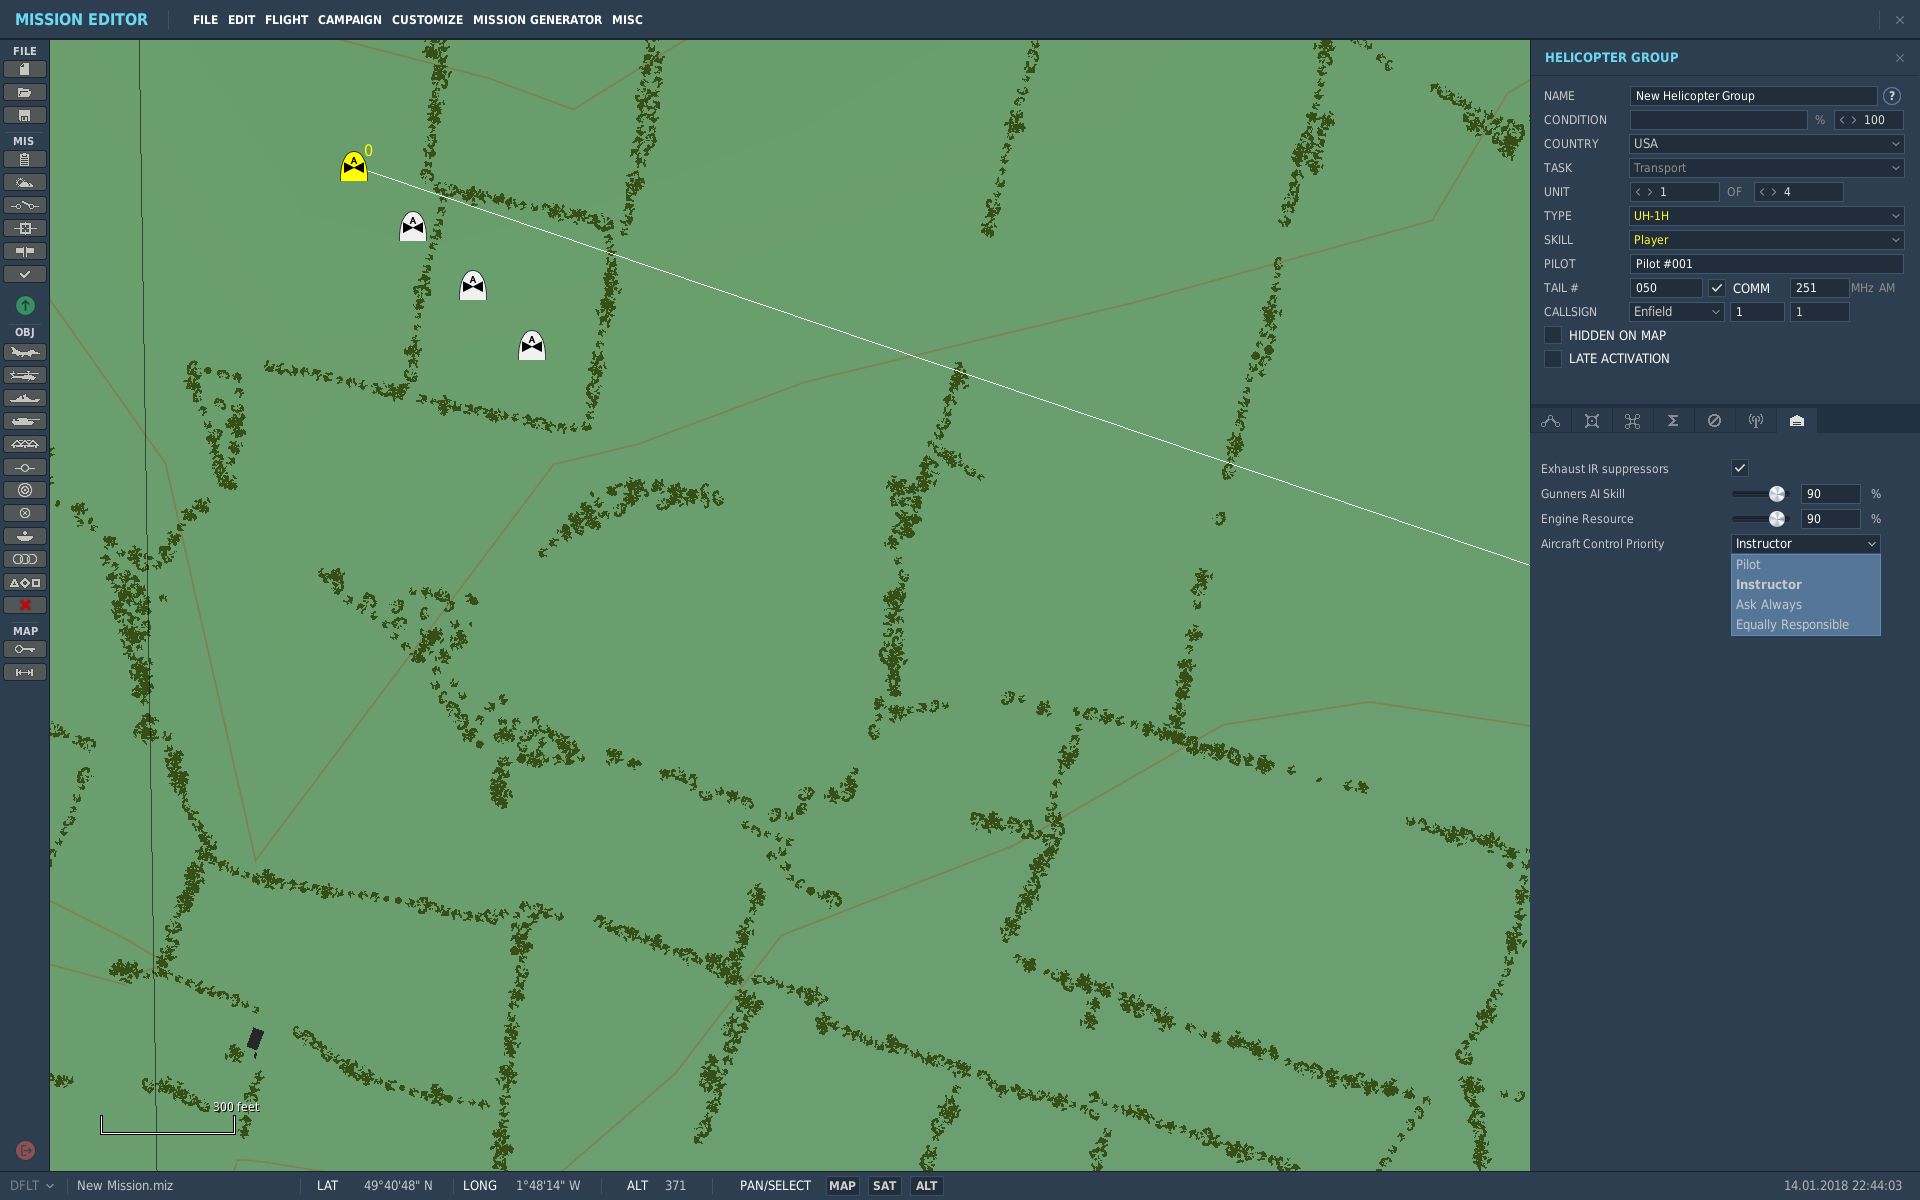
Task: Click the weather settings icon
Action: pyautogui.click(x=25, y=183)
